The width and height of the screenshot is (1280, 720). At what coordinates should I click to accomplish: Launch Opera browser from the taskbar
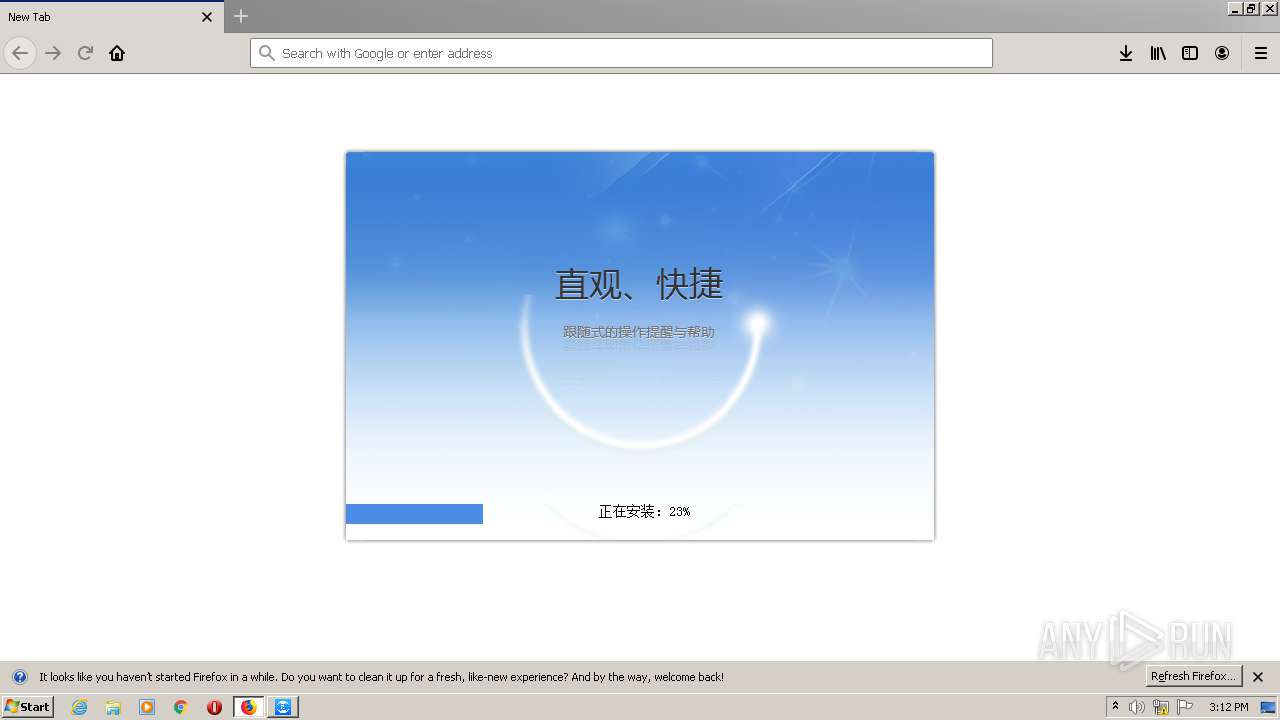tap(214, 707)
